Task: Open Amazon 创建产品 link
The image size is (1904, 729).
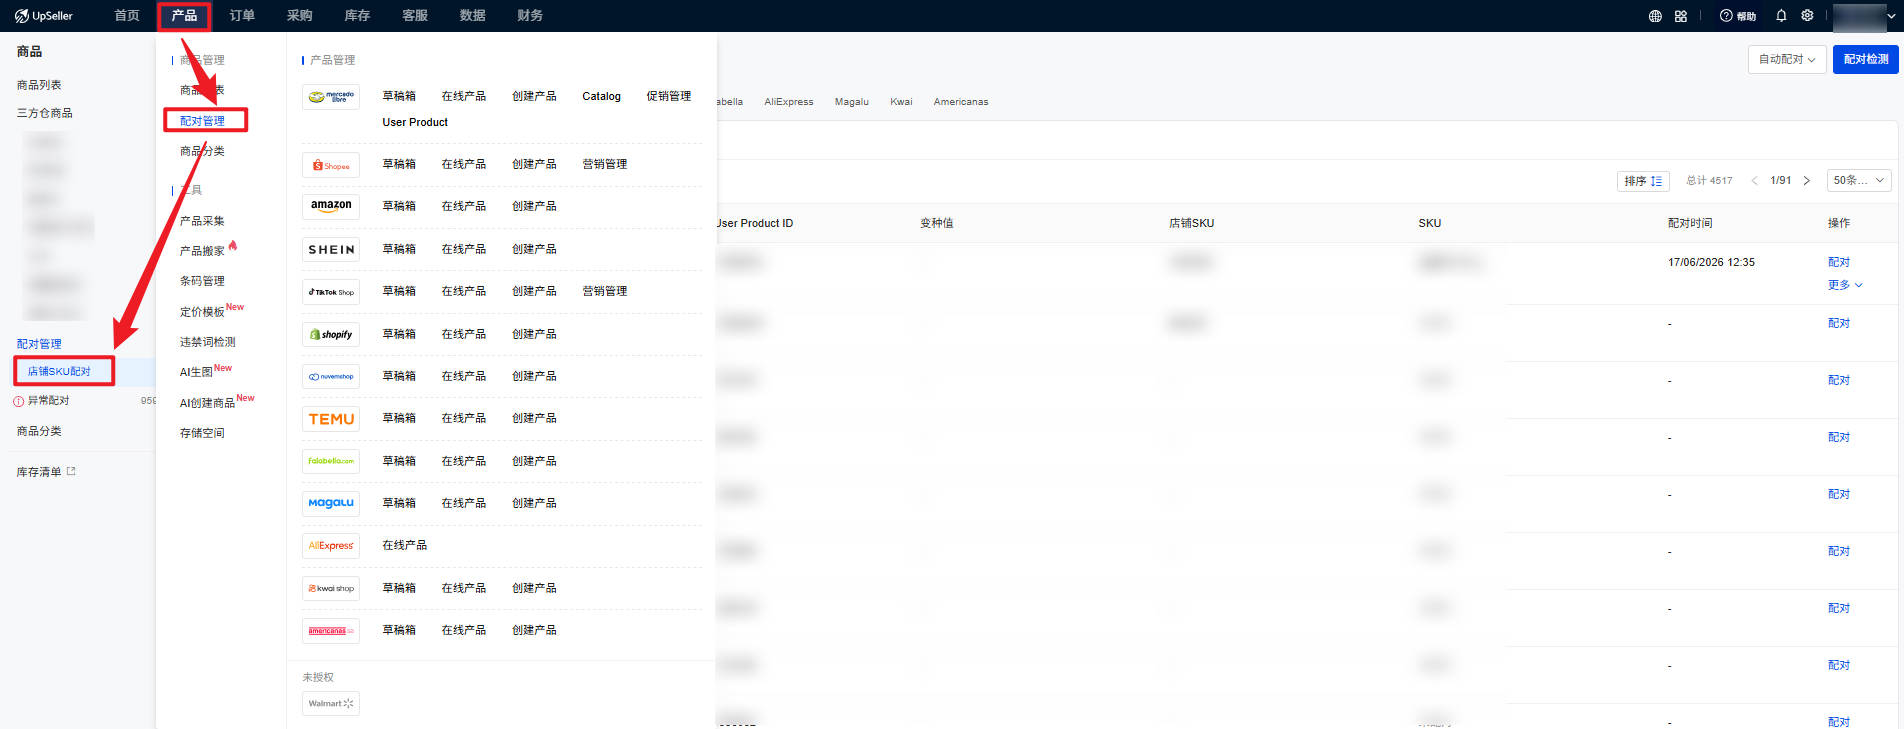Action: point(534,207)
